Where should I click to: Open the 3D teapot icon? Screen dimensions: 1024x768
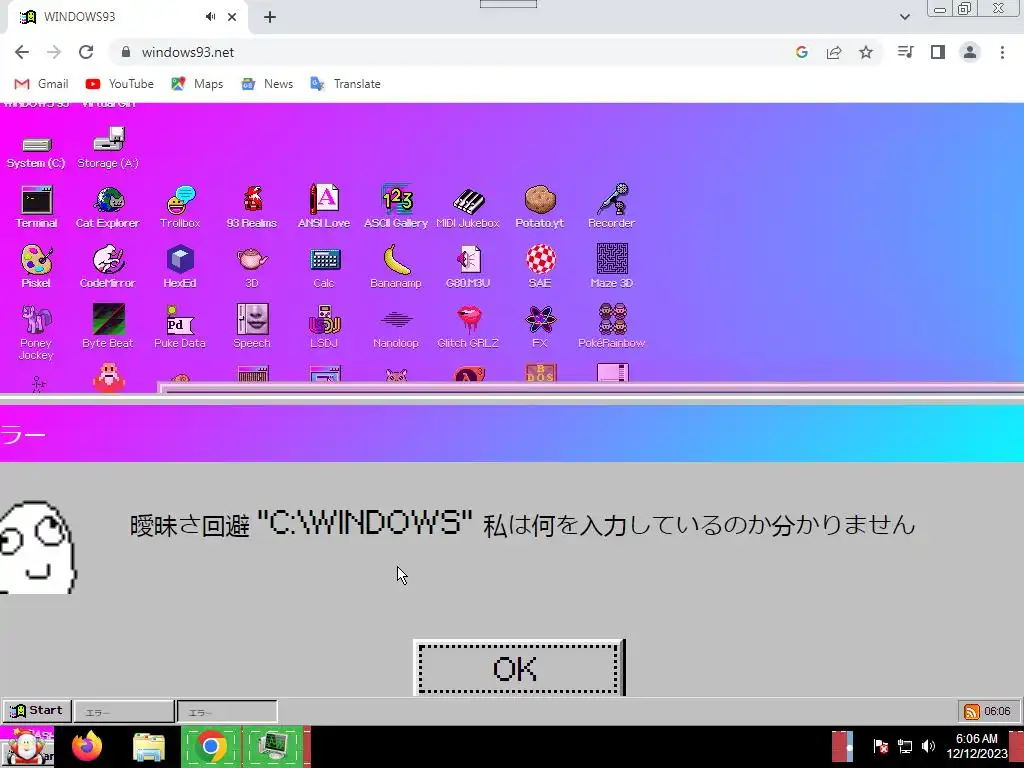tap(252, 266)
